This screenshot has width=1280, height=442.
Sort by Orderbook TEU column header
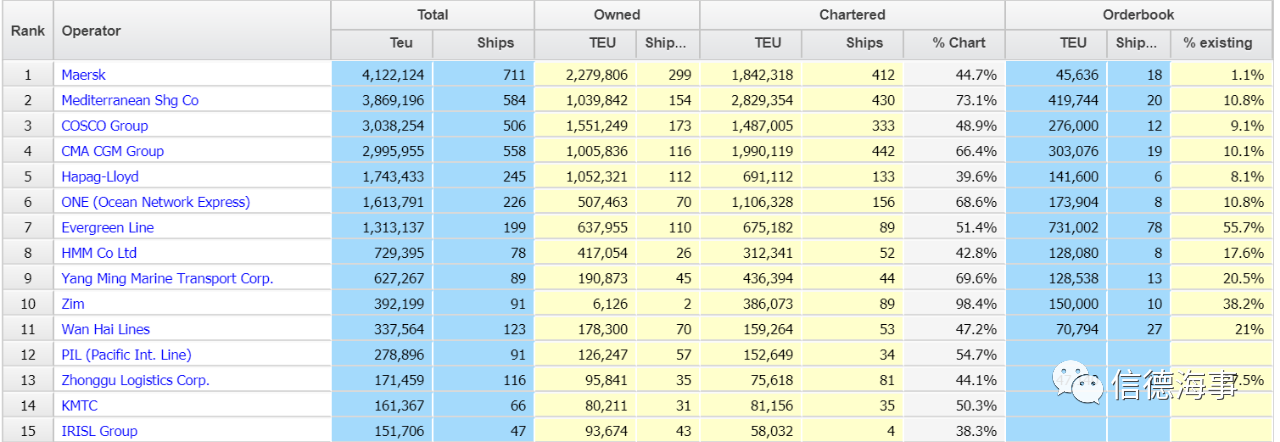pyautogui.click(x=1056, y=43)
